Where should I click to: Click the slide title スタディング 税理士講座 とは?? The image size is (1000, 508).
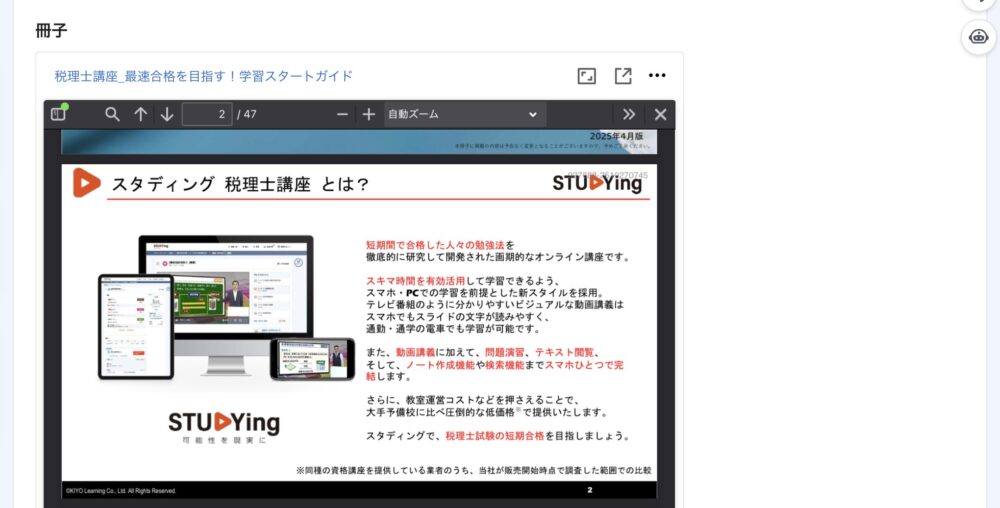click(240, 184)
